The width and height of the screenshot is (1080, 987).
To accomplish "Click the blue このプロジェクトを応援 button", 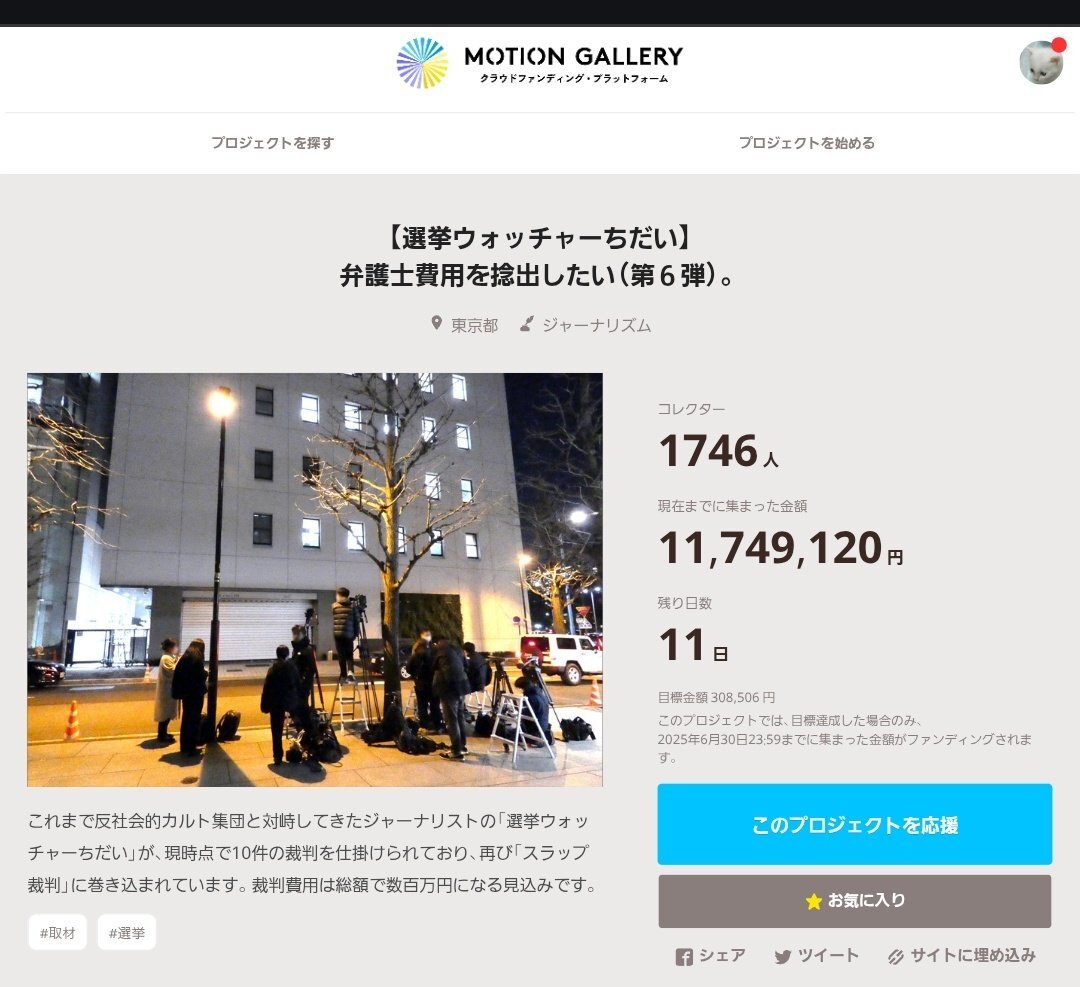I will pyautogui.click(x=855, y=824).
